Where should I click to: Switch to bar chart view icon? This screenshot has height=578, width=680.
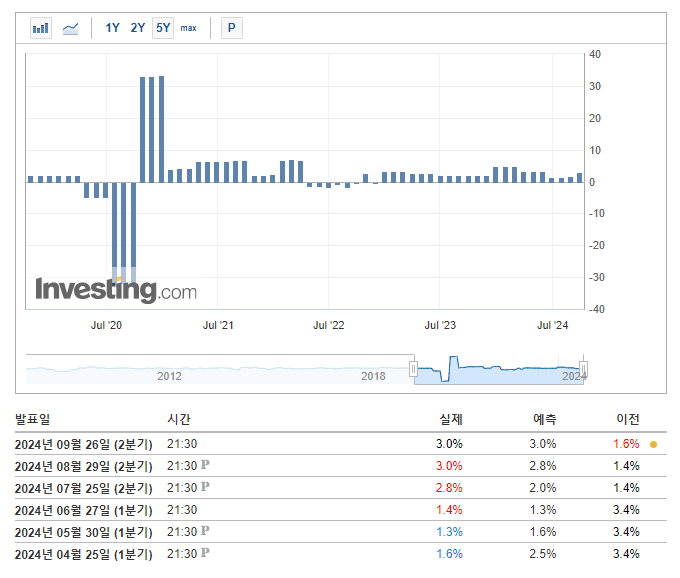coord(41,28)
